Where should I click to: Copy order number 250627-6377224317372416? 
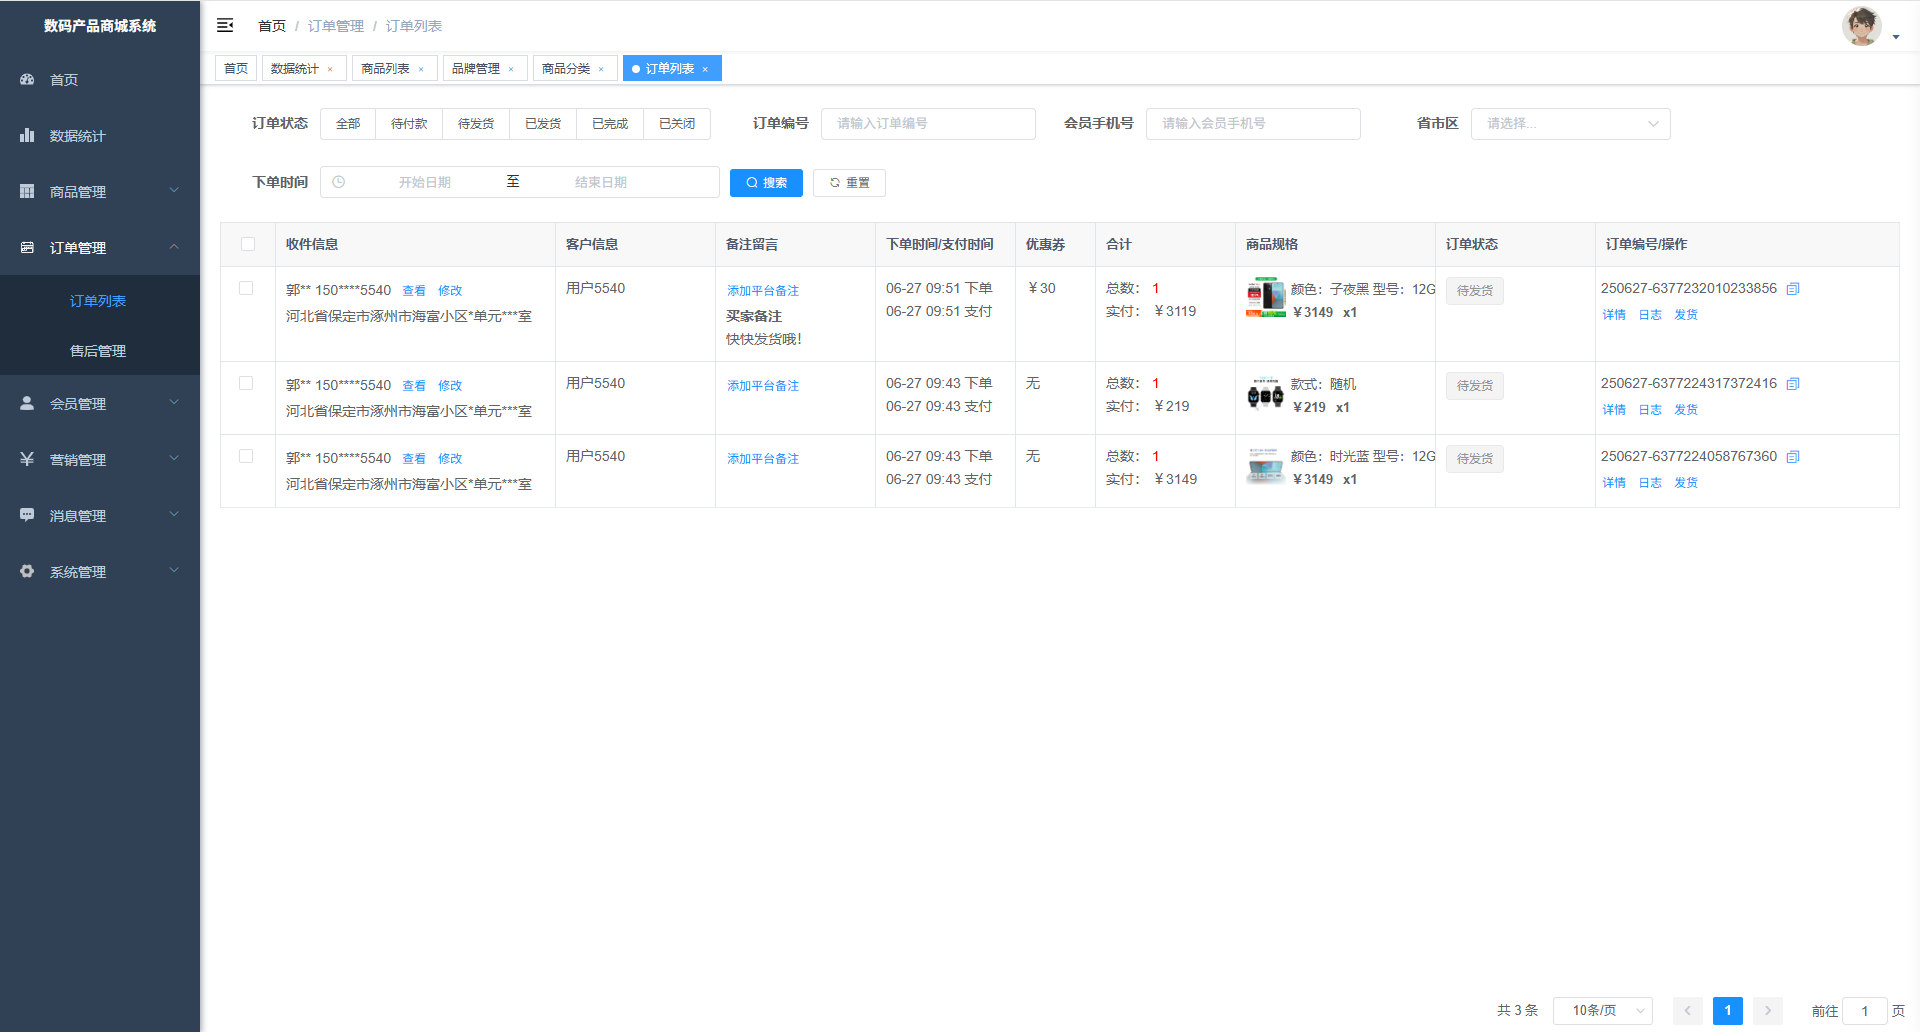1793,384
